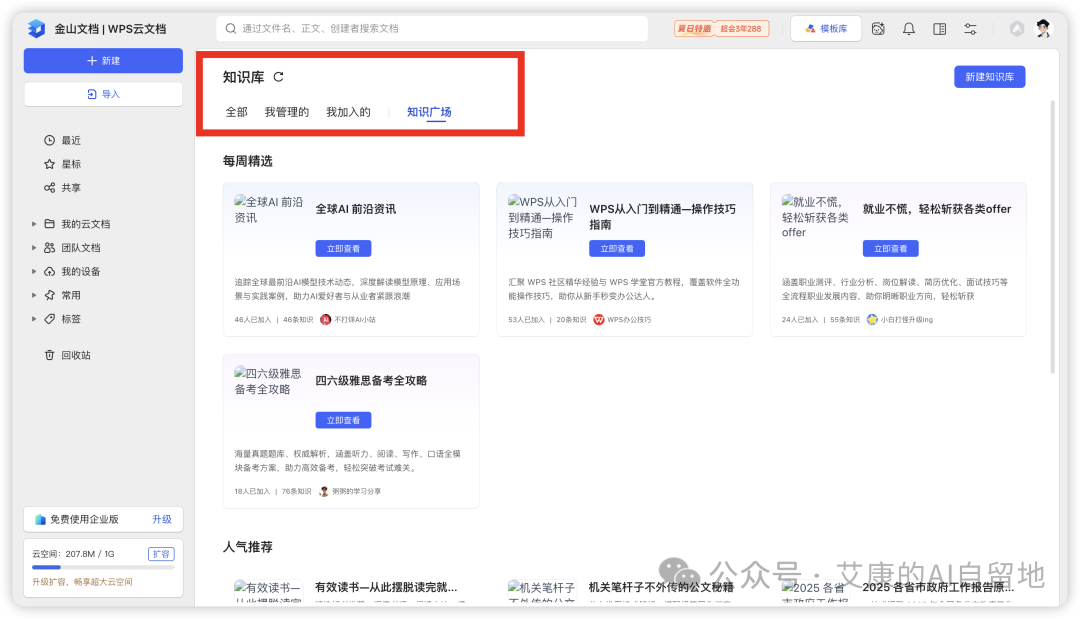Open the notifications bell
This screenshot has width=1080, height=619.
pyautogui.click(x=908, y=28)
